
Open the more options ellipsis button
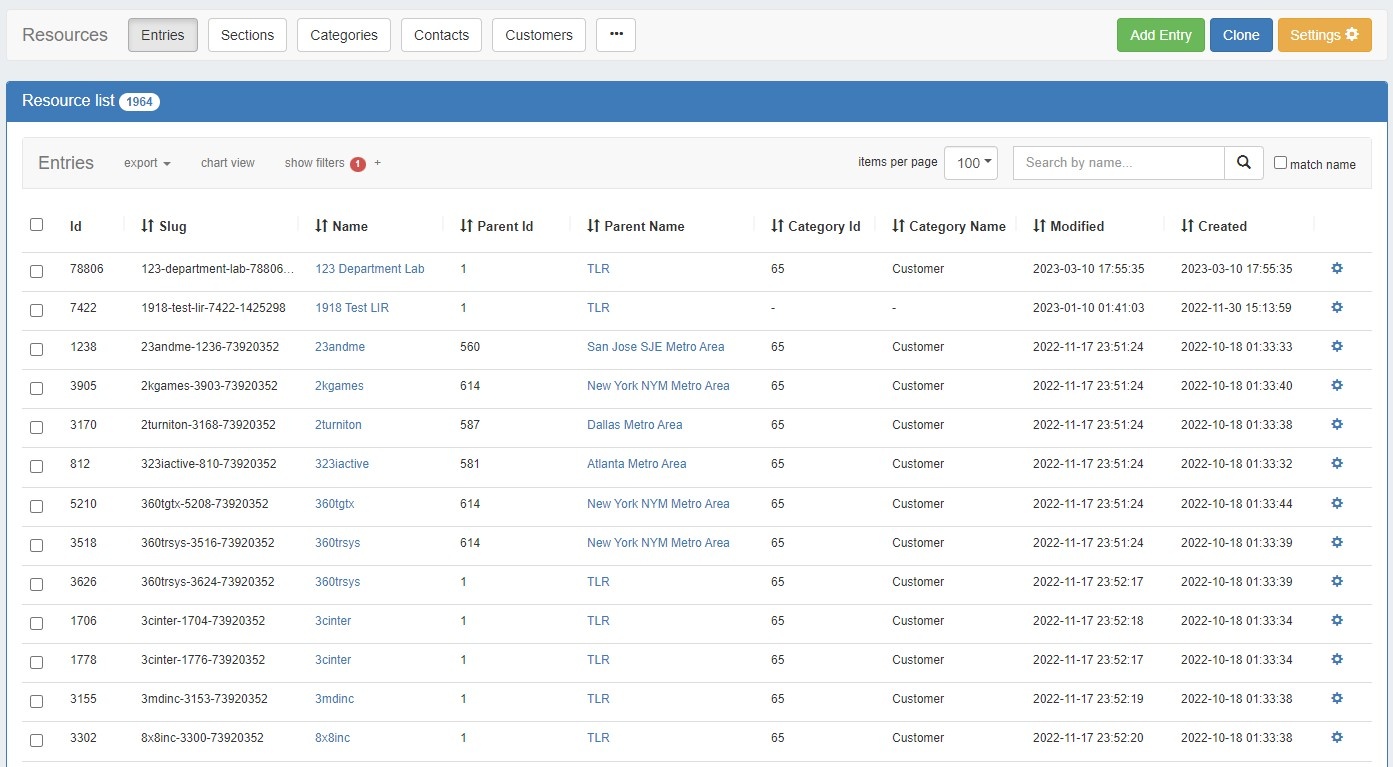(616, 35)
